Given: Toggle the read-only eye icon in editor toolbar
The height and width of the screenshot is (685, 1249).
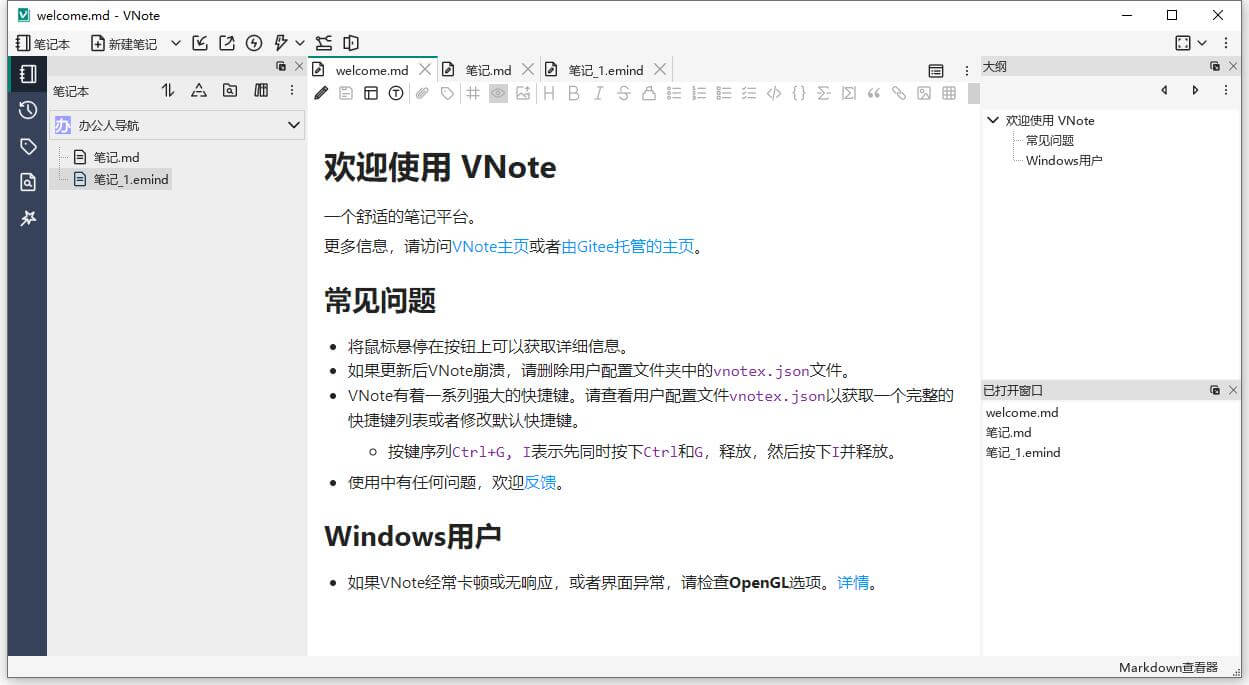Looking at the screenshot, I should pos(497,93).
